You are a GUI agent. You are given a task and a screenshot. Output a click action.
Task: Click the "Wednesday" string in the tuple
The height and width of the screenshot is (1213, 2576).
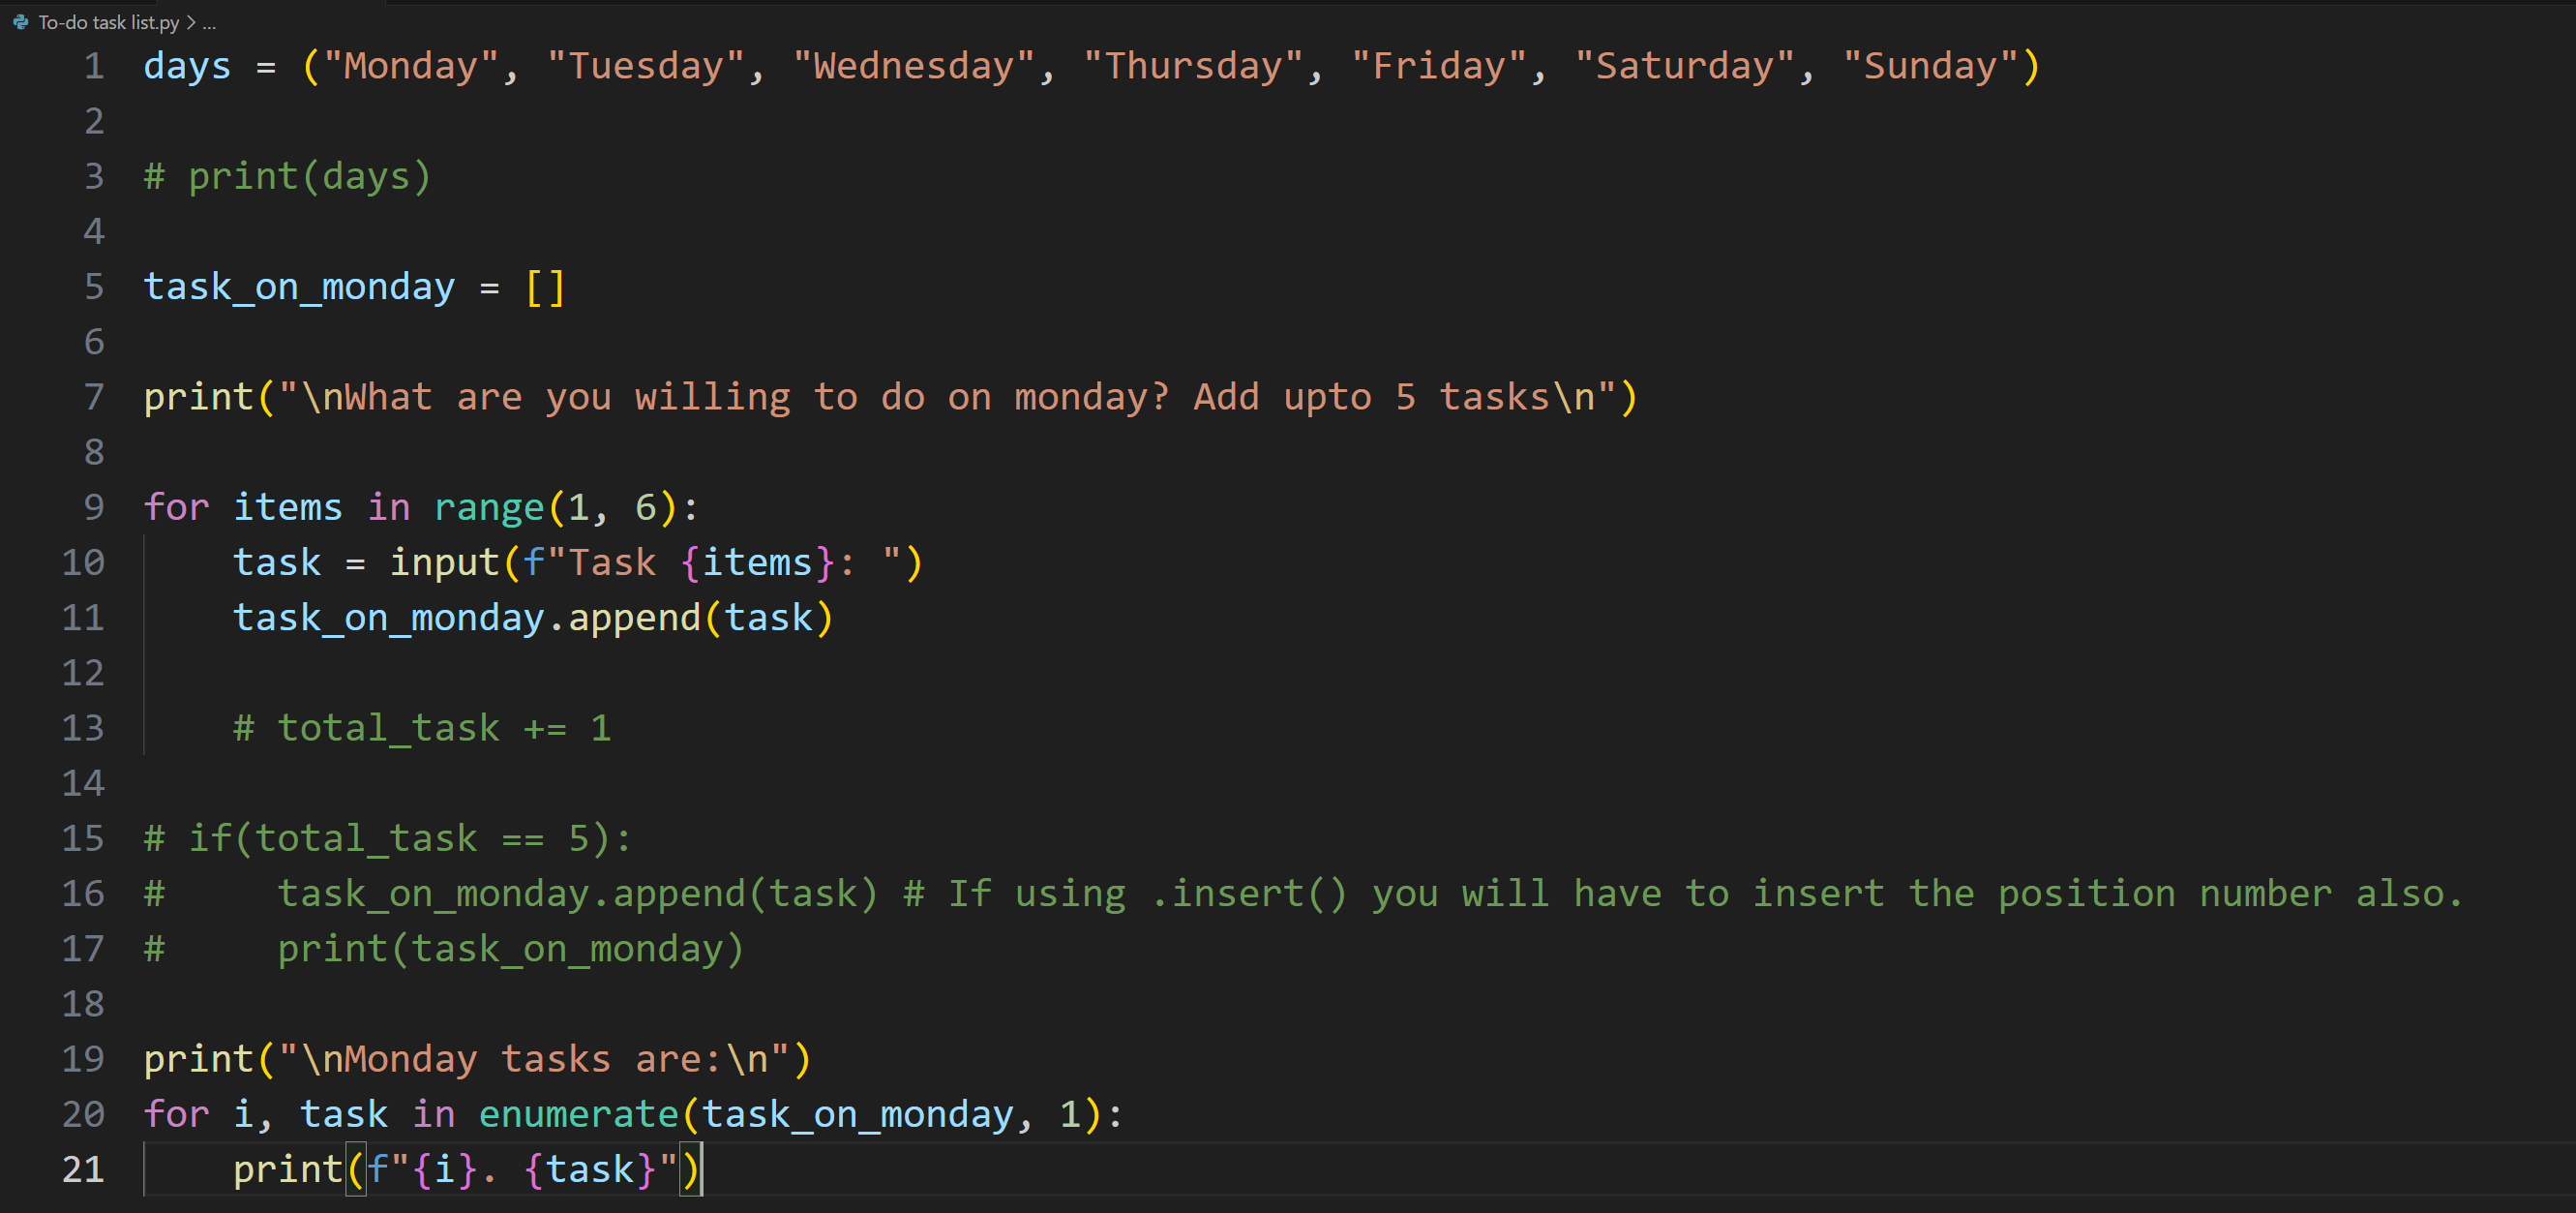pyautogui.click(x=913, y=66)
